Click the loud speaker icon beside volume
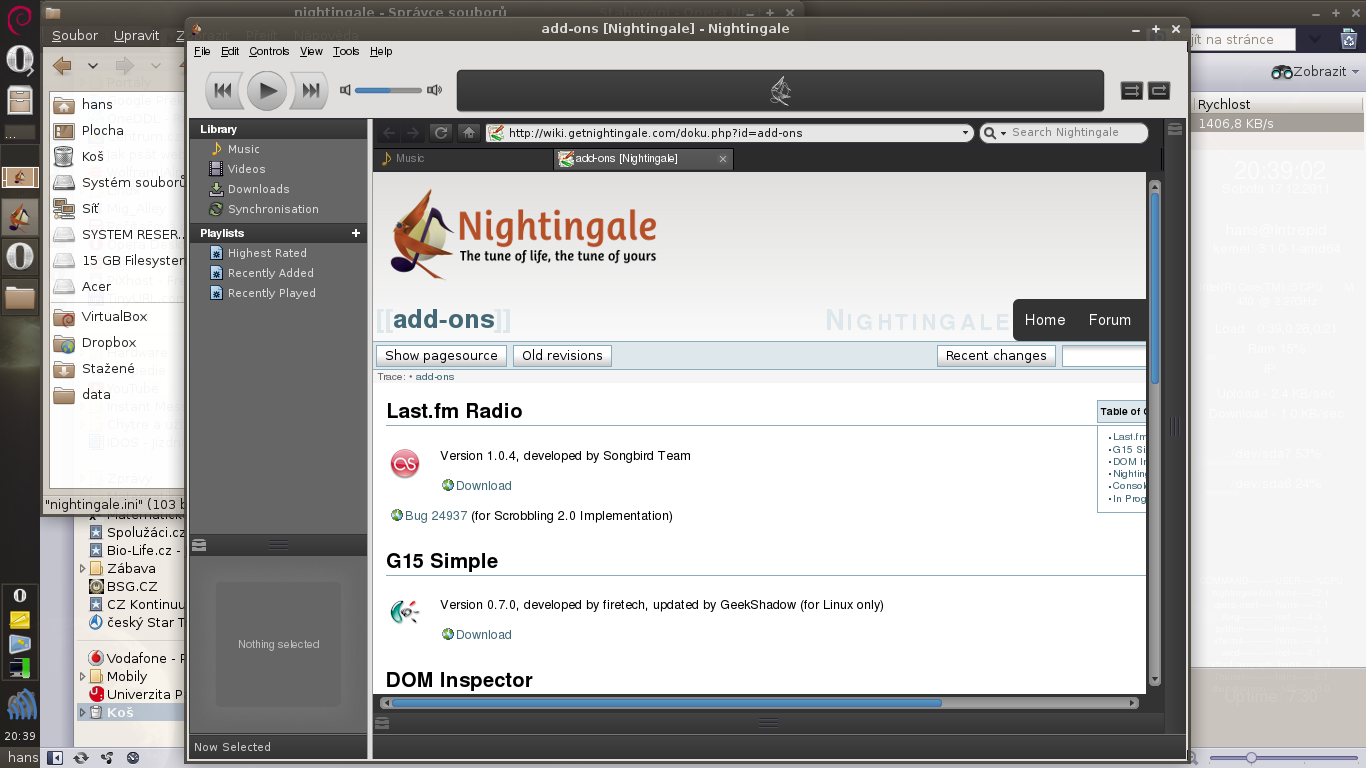Image resolution: width=1366 pixels, height=768 pixels. coord(434,90)
